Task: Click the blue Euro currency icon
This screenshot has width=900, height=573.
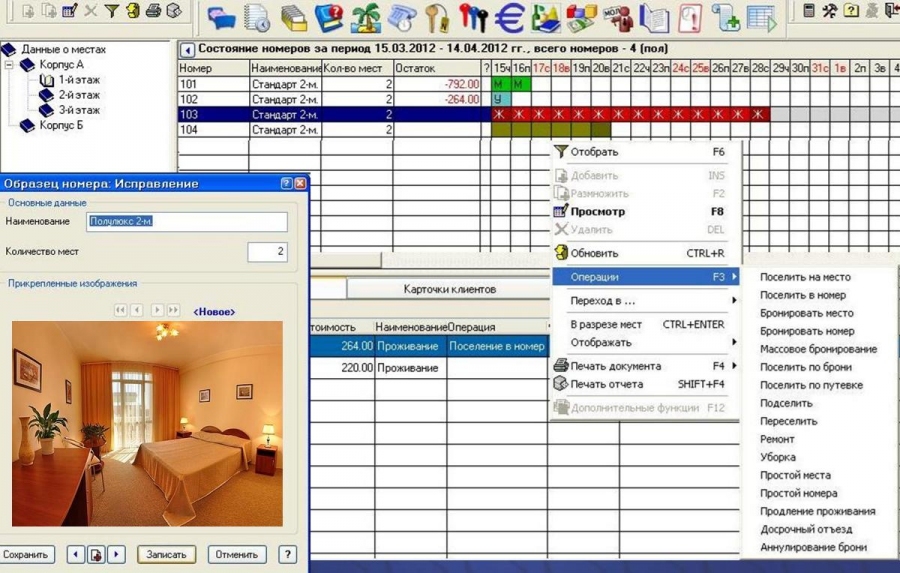Action: tap(510, 18)
